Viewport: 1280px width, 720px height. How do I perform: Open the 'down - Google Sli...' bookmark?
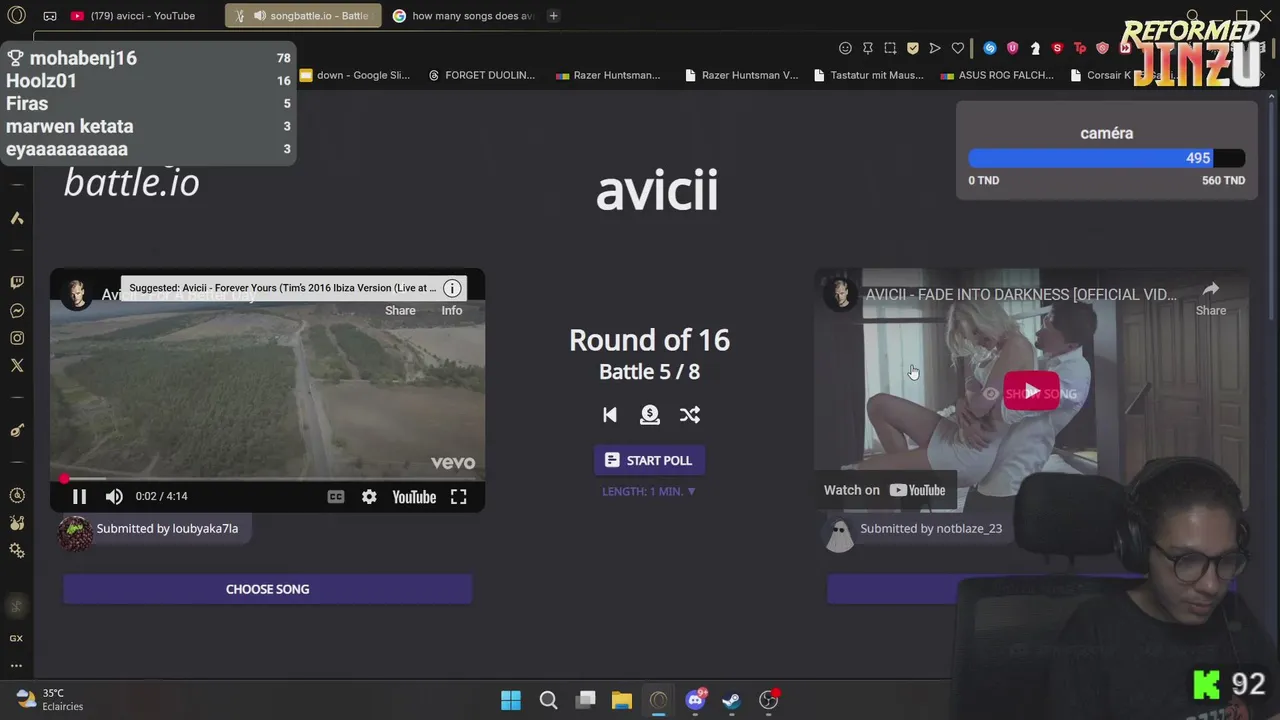(x=355, y=75)
